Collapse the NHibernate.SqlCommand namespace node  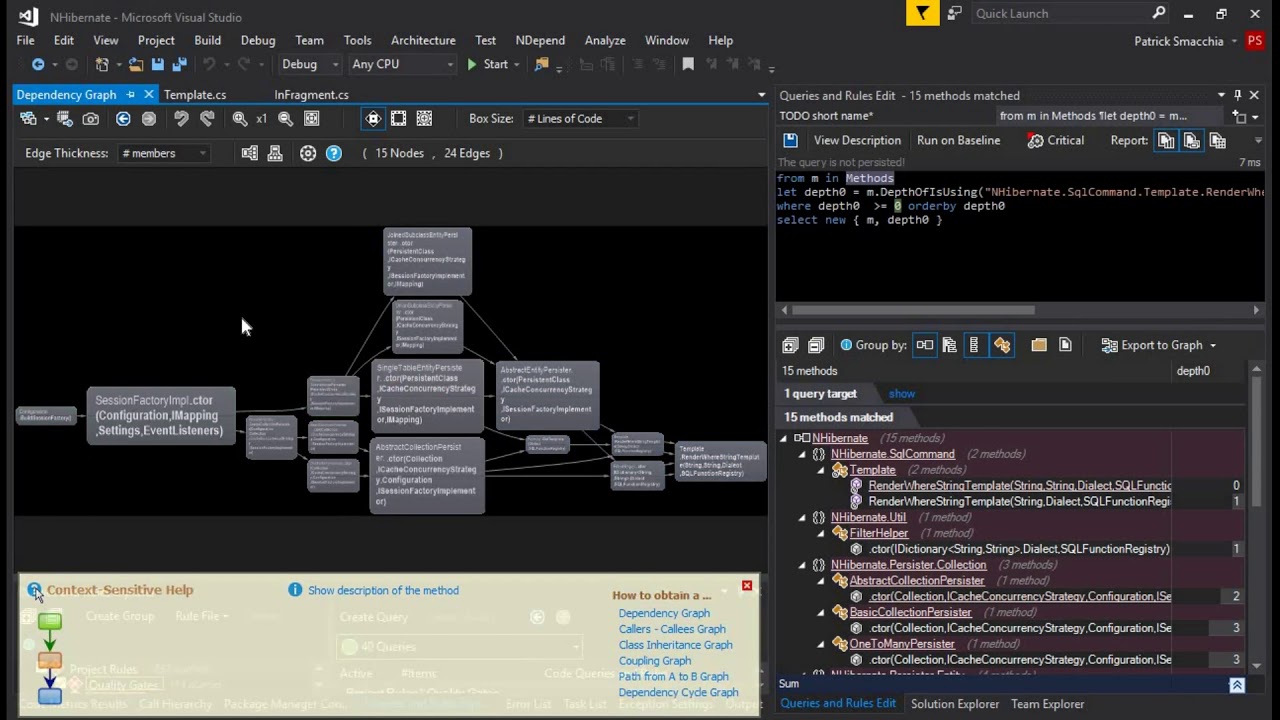point(802,454)
